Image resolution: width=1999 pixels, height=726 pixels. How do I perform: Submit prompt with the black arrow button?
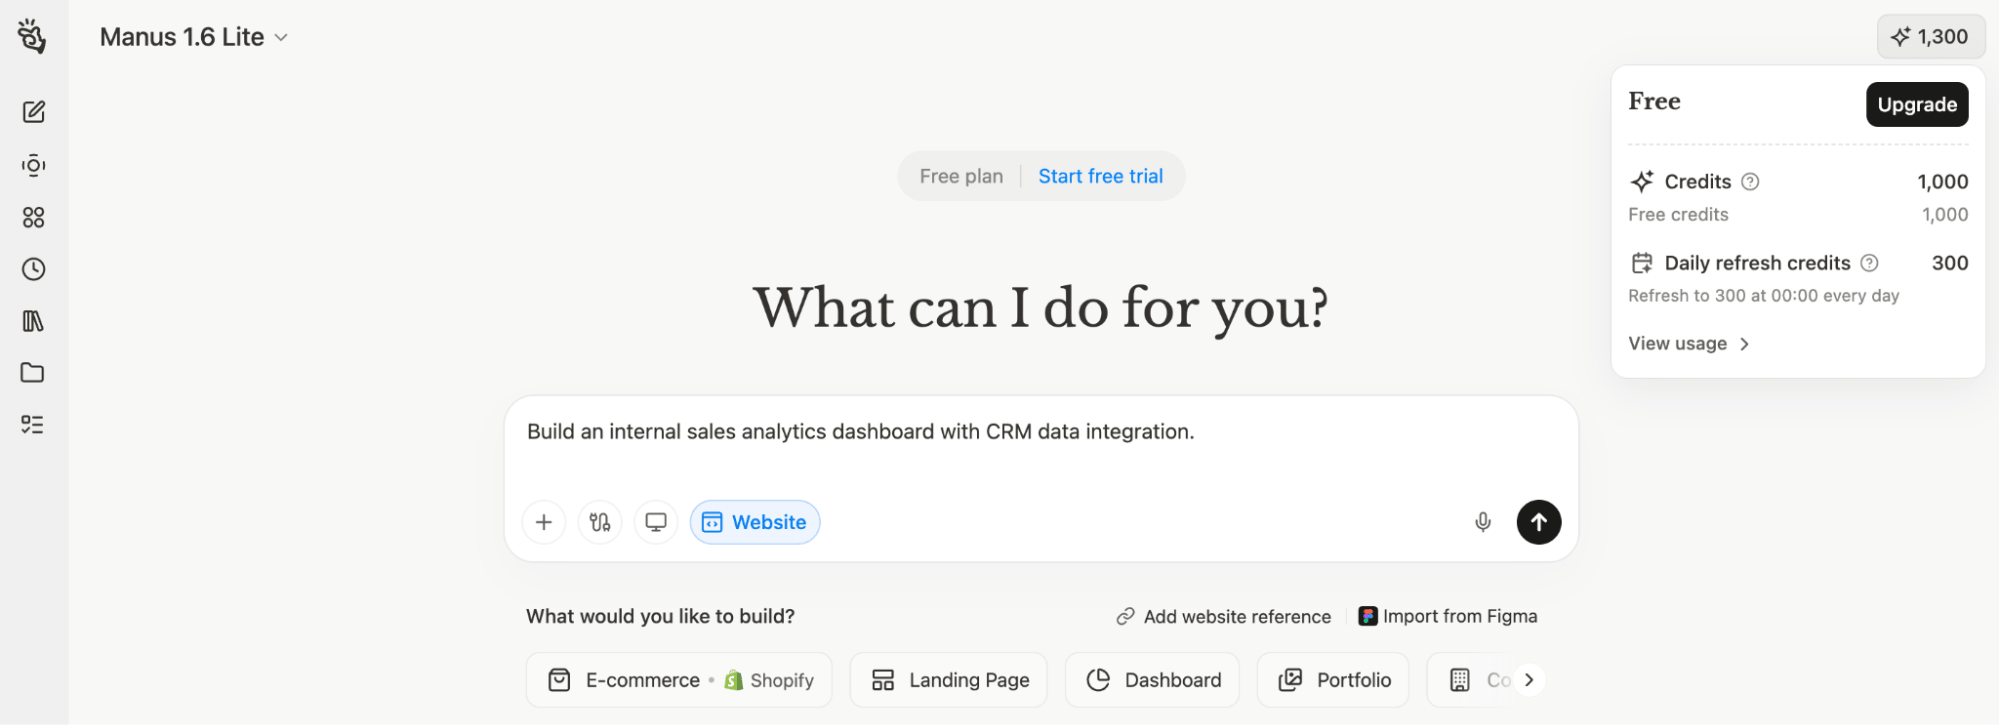tap(1539, 522)
